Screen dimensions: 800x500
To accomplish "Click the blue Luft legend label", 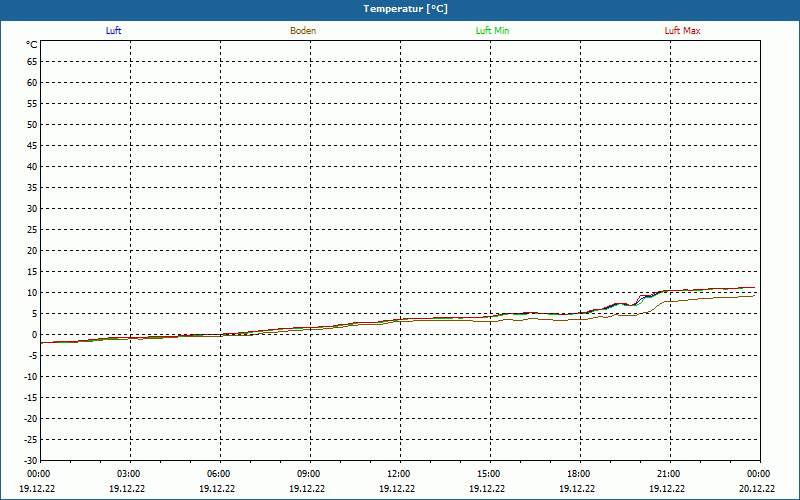I will tap(113, 31).
